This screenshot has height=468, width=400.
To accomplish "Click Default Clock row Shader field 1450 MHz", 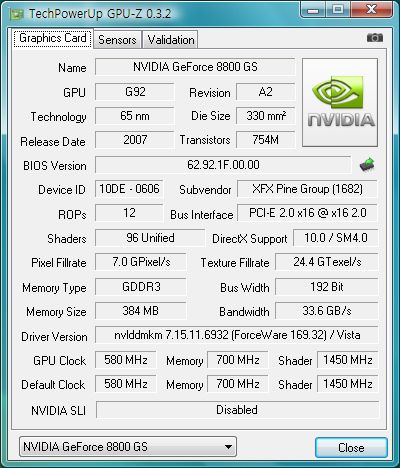I will pyautogui.click(x=348, y=384).
